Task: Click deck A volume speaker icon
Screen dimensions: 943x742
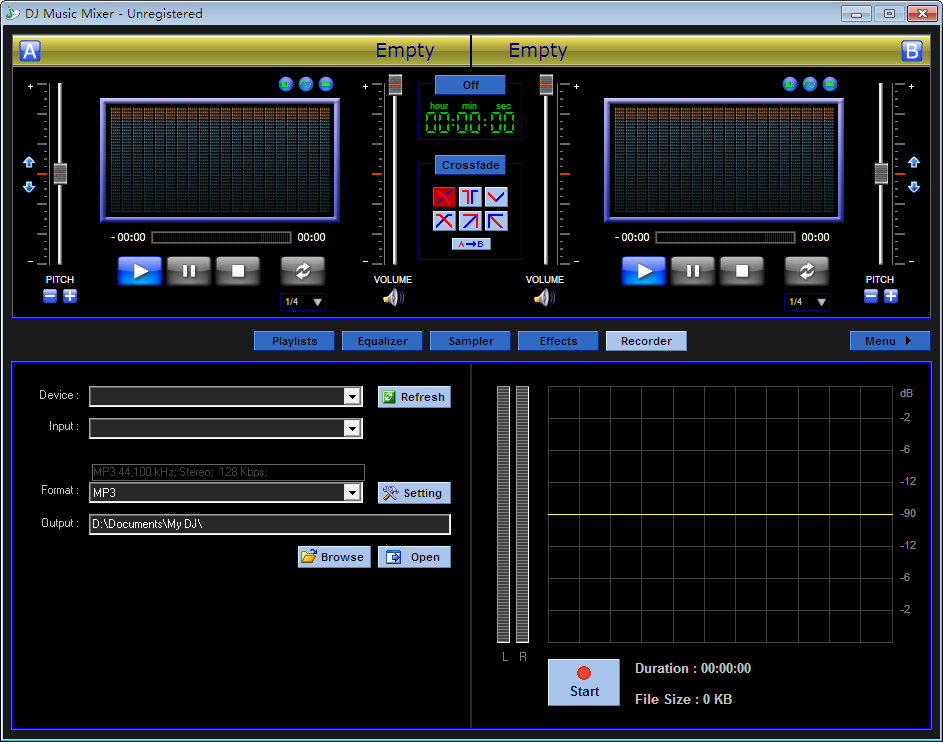Action: pos(392,297)
